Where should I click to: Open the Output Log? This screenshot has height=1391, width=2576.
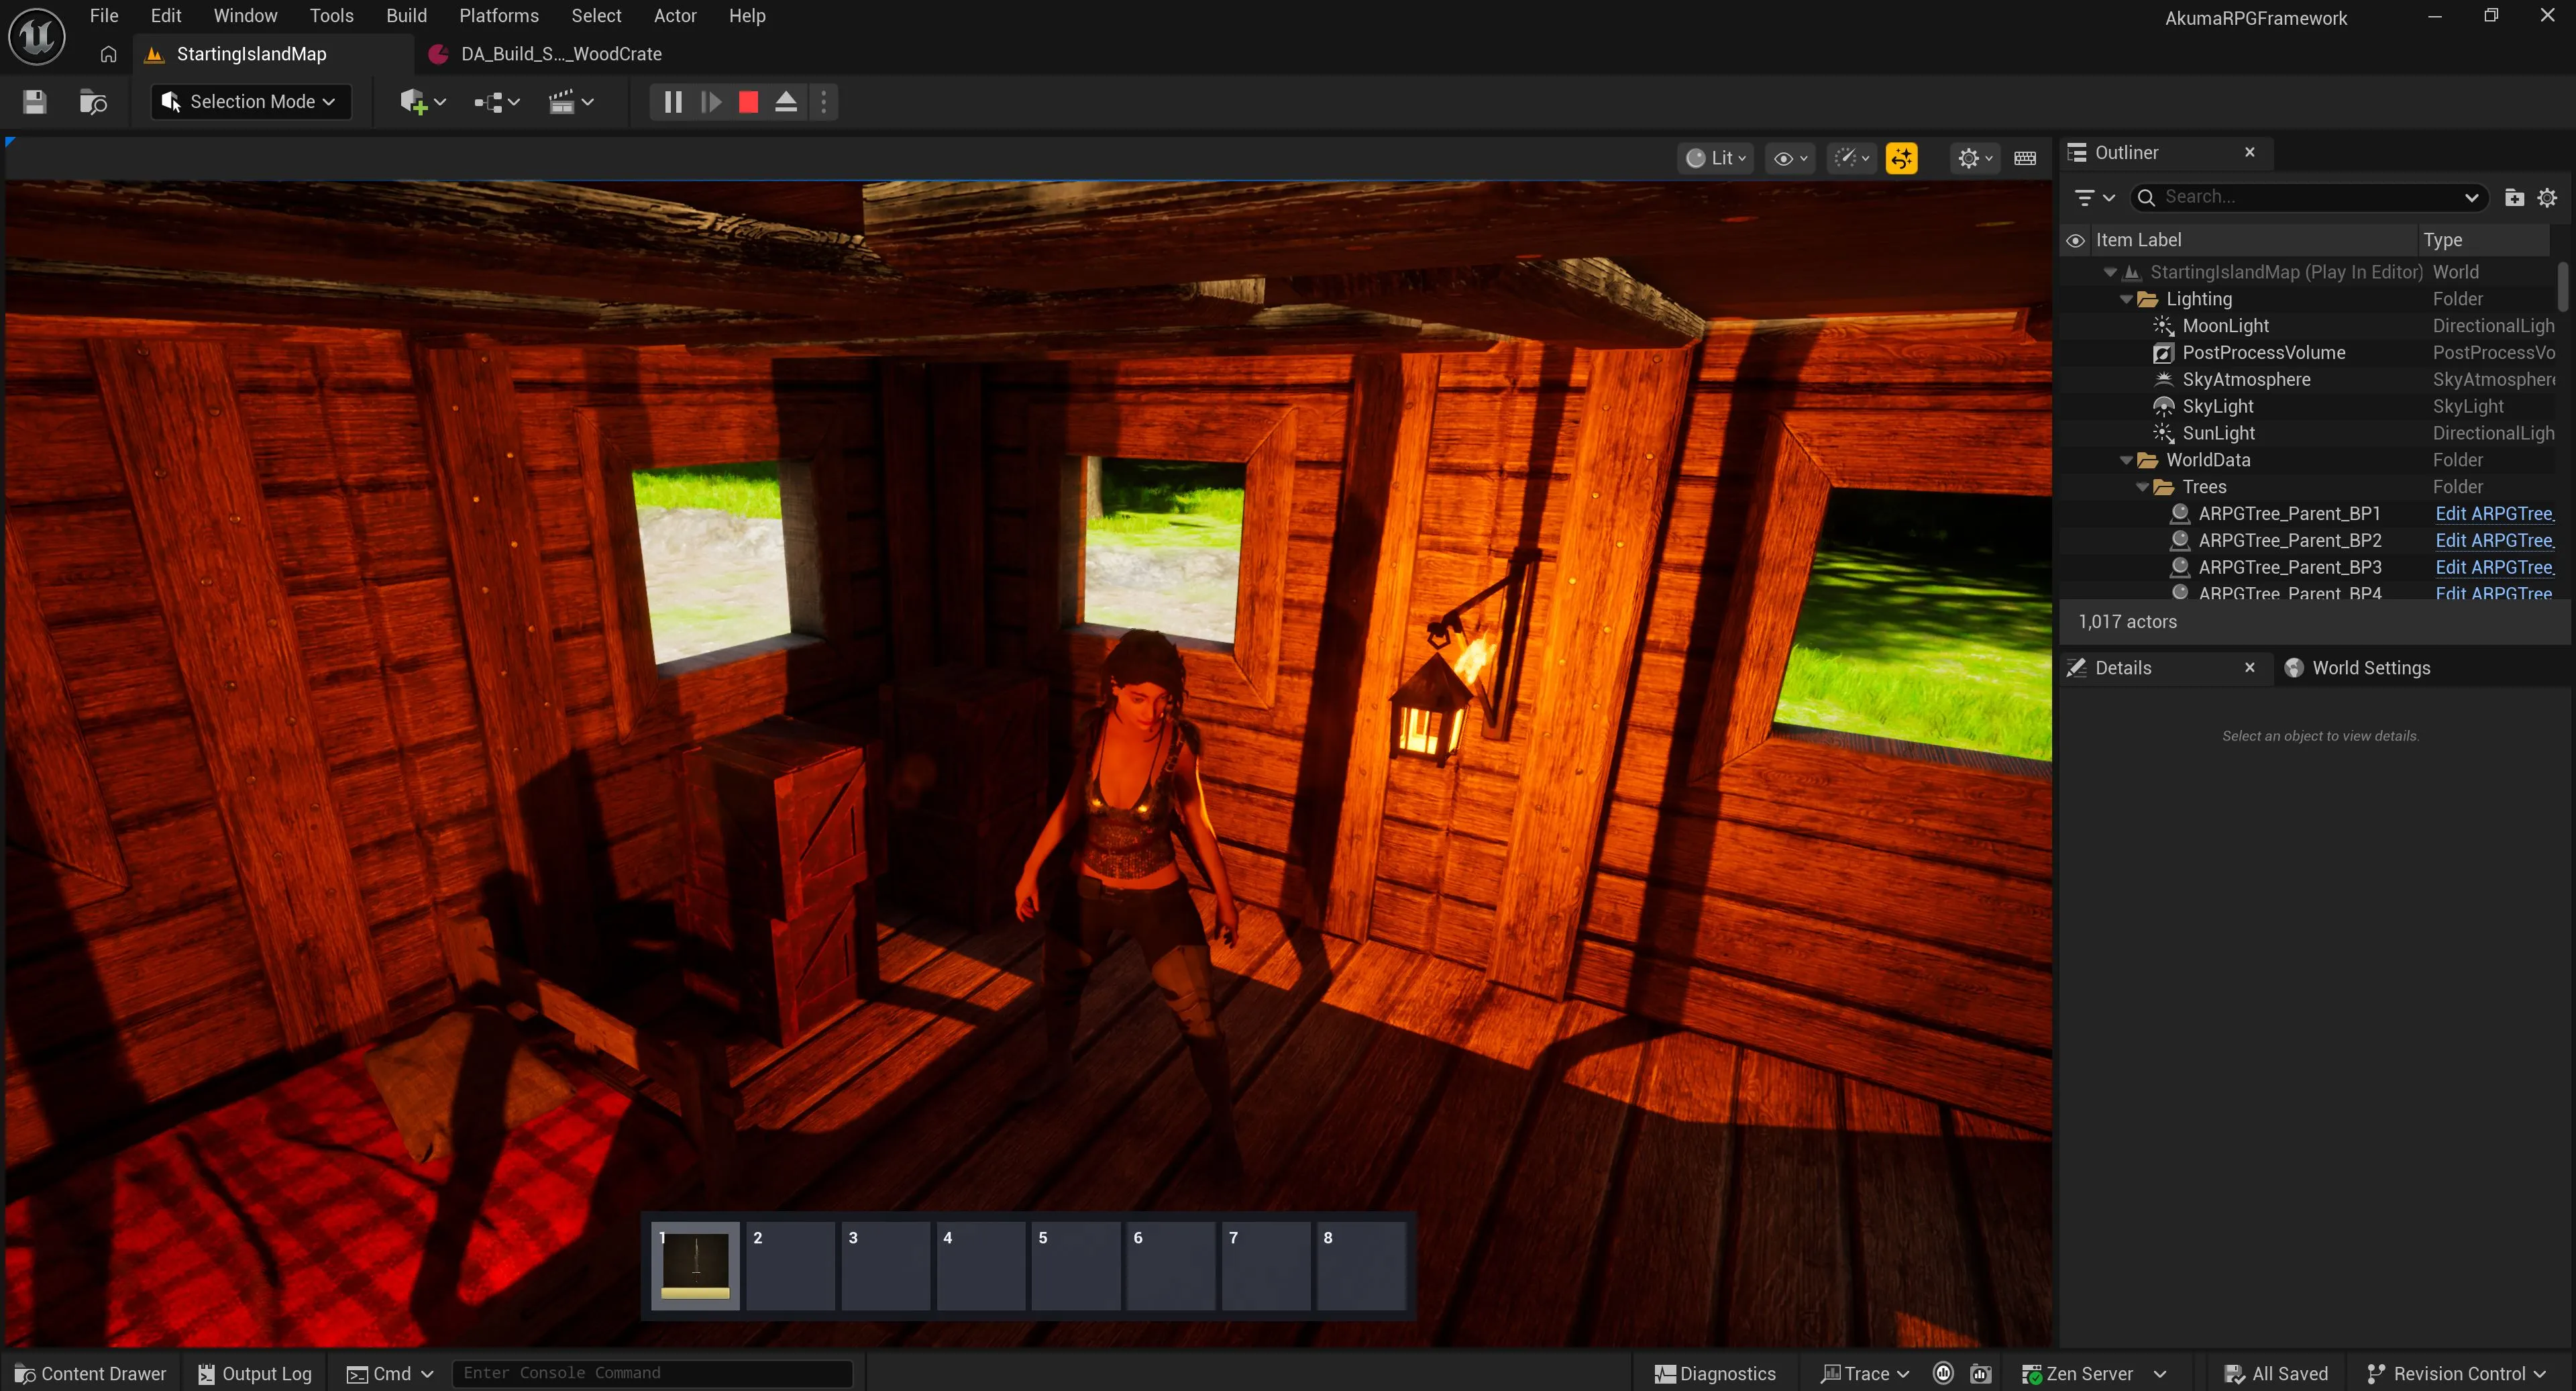pos(255,1374)
